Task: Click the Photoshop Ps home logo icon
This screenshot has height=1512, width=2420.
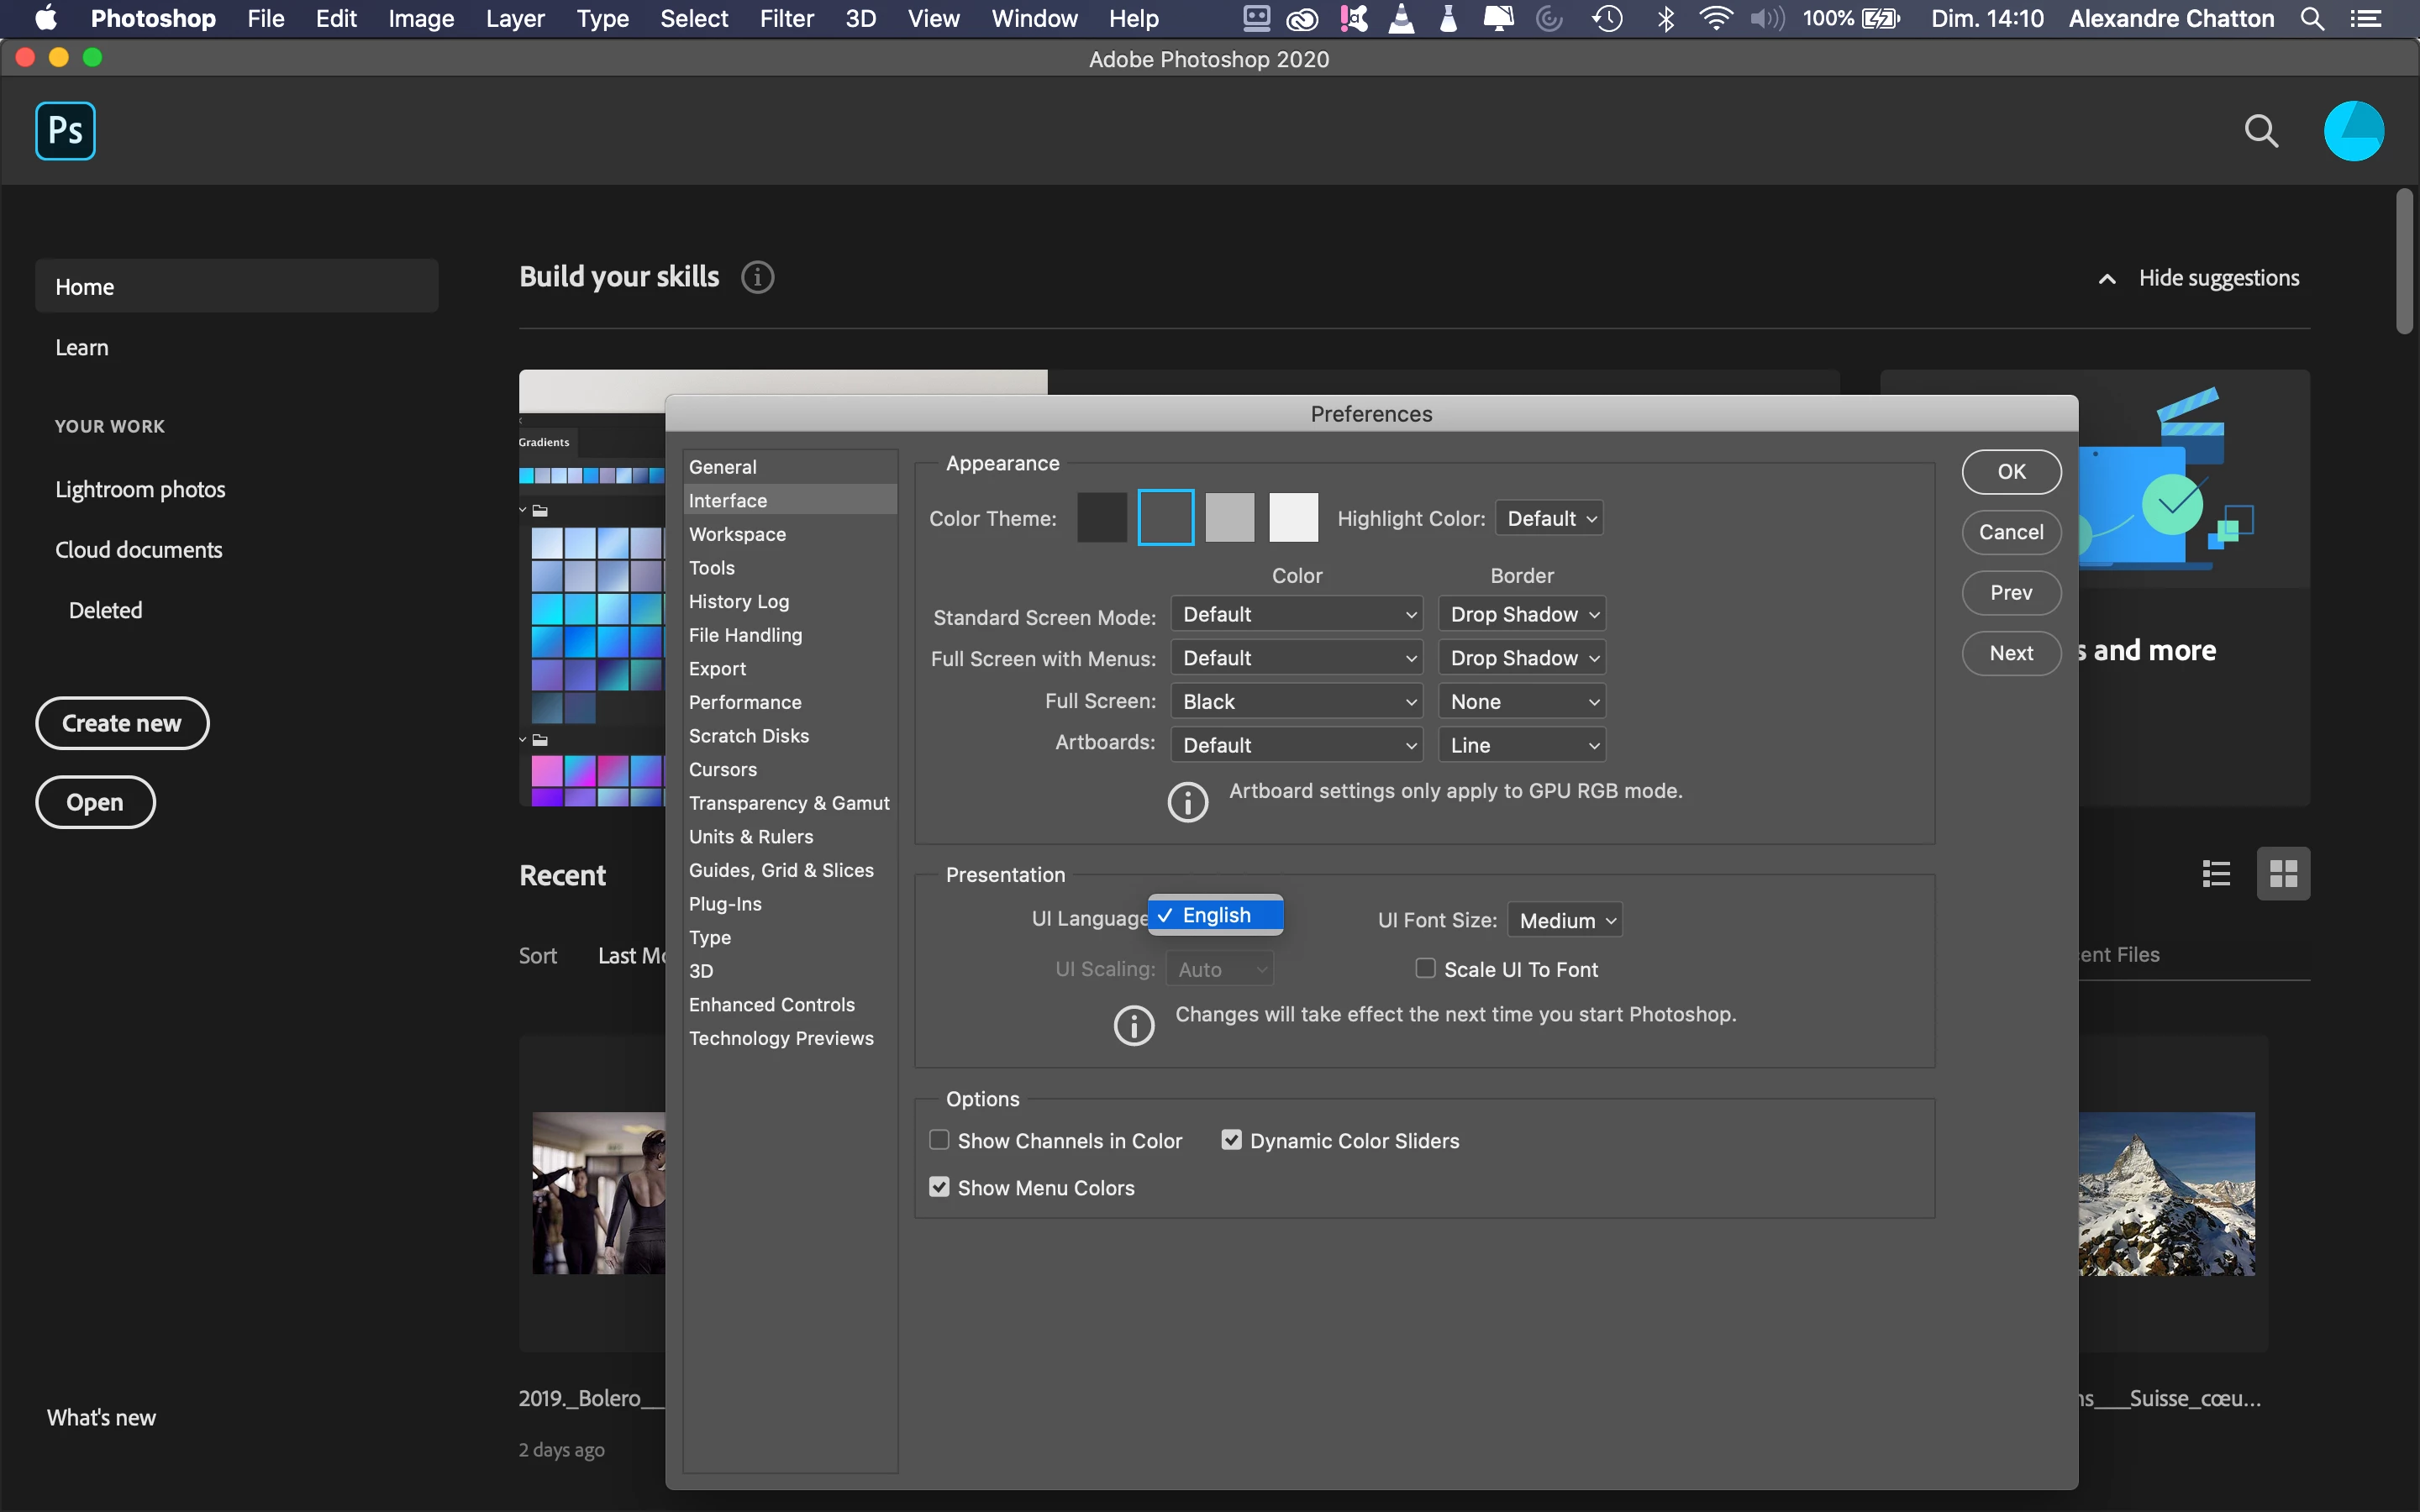Action: [x=65, y=131]
